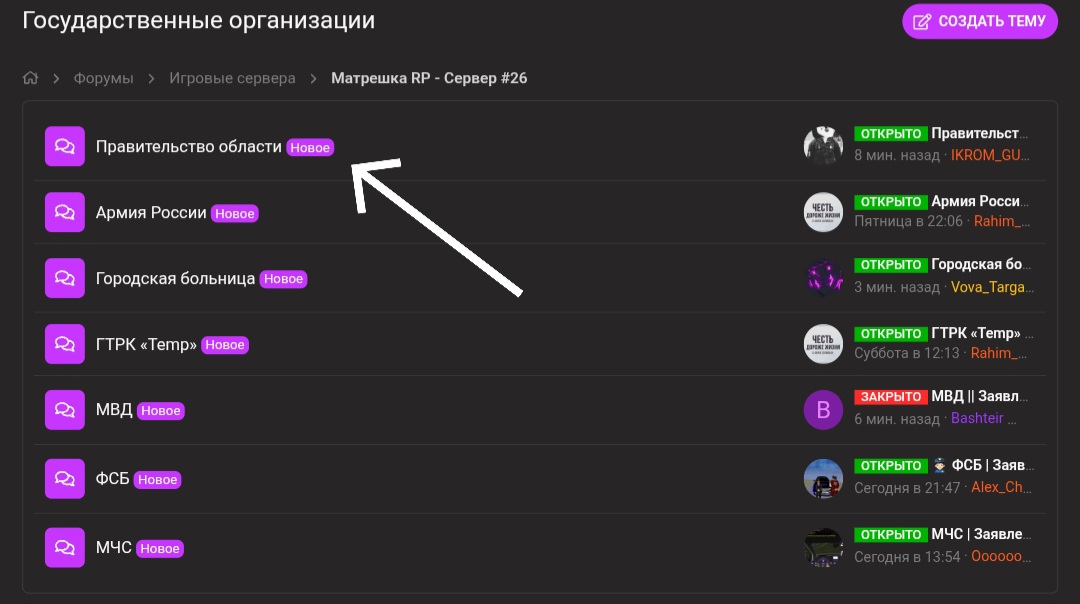Image resolution: width=1080 pixels, height=604 pixels.
Task: Click forum icon beside ГТРК «Temp»
Action: [65, 344]
